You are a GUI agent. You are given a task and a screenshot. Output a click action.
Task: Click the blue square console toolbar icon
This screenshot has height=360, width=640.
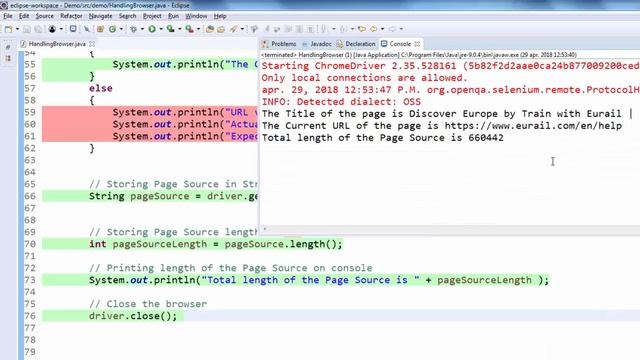[x=73, y=29]
